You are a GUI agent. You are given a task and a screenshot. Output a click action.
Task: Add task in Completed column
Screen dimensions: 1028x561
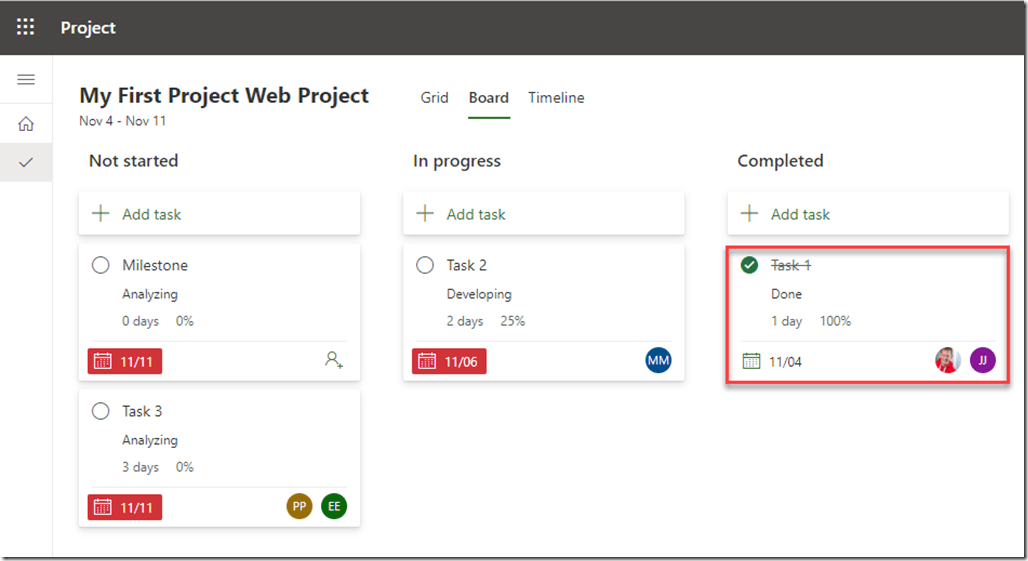[x=868, y=214]
